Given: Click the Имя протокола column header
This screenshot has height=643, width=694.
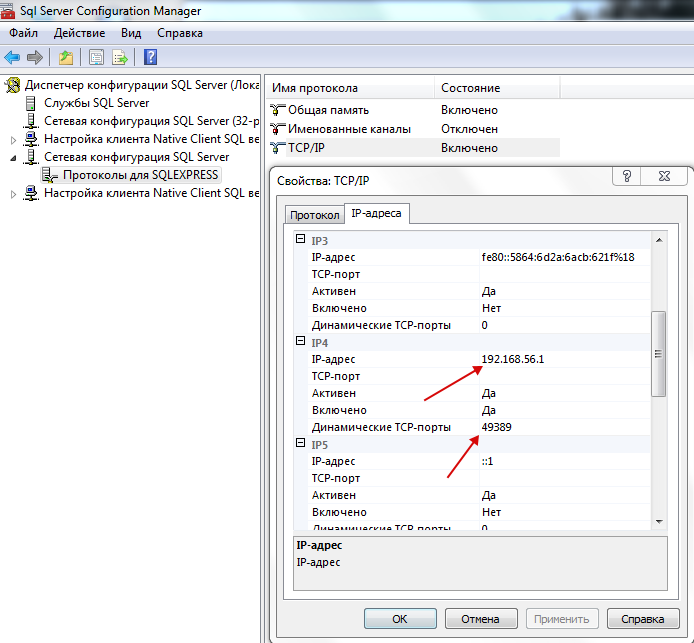Looking at the screenshot, I should [350, 88].
